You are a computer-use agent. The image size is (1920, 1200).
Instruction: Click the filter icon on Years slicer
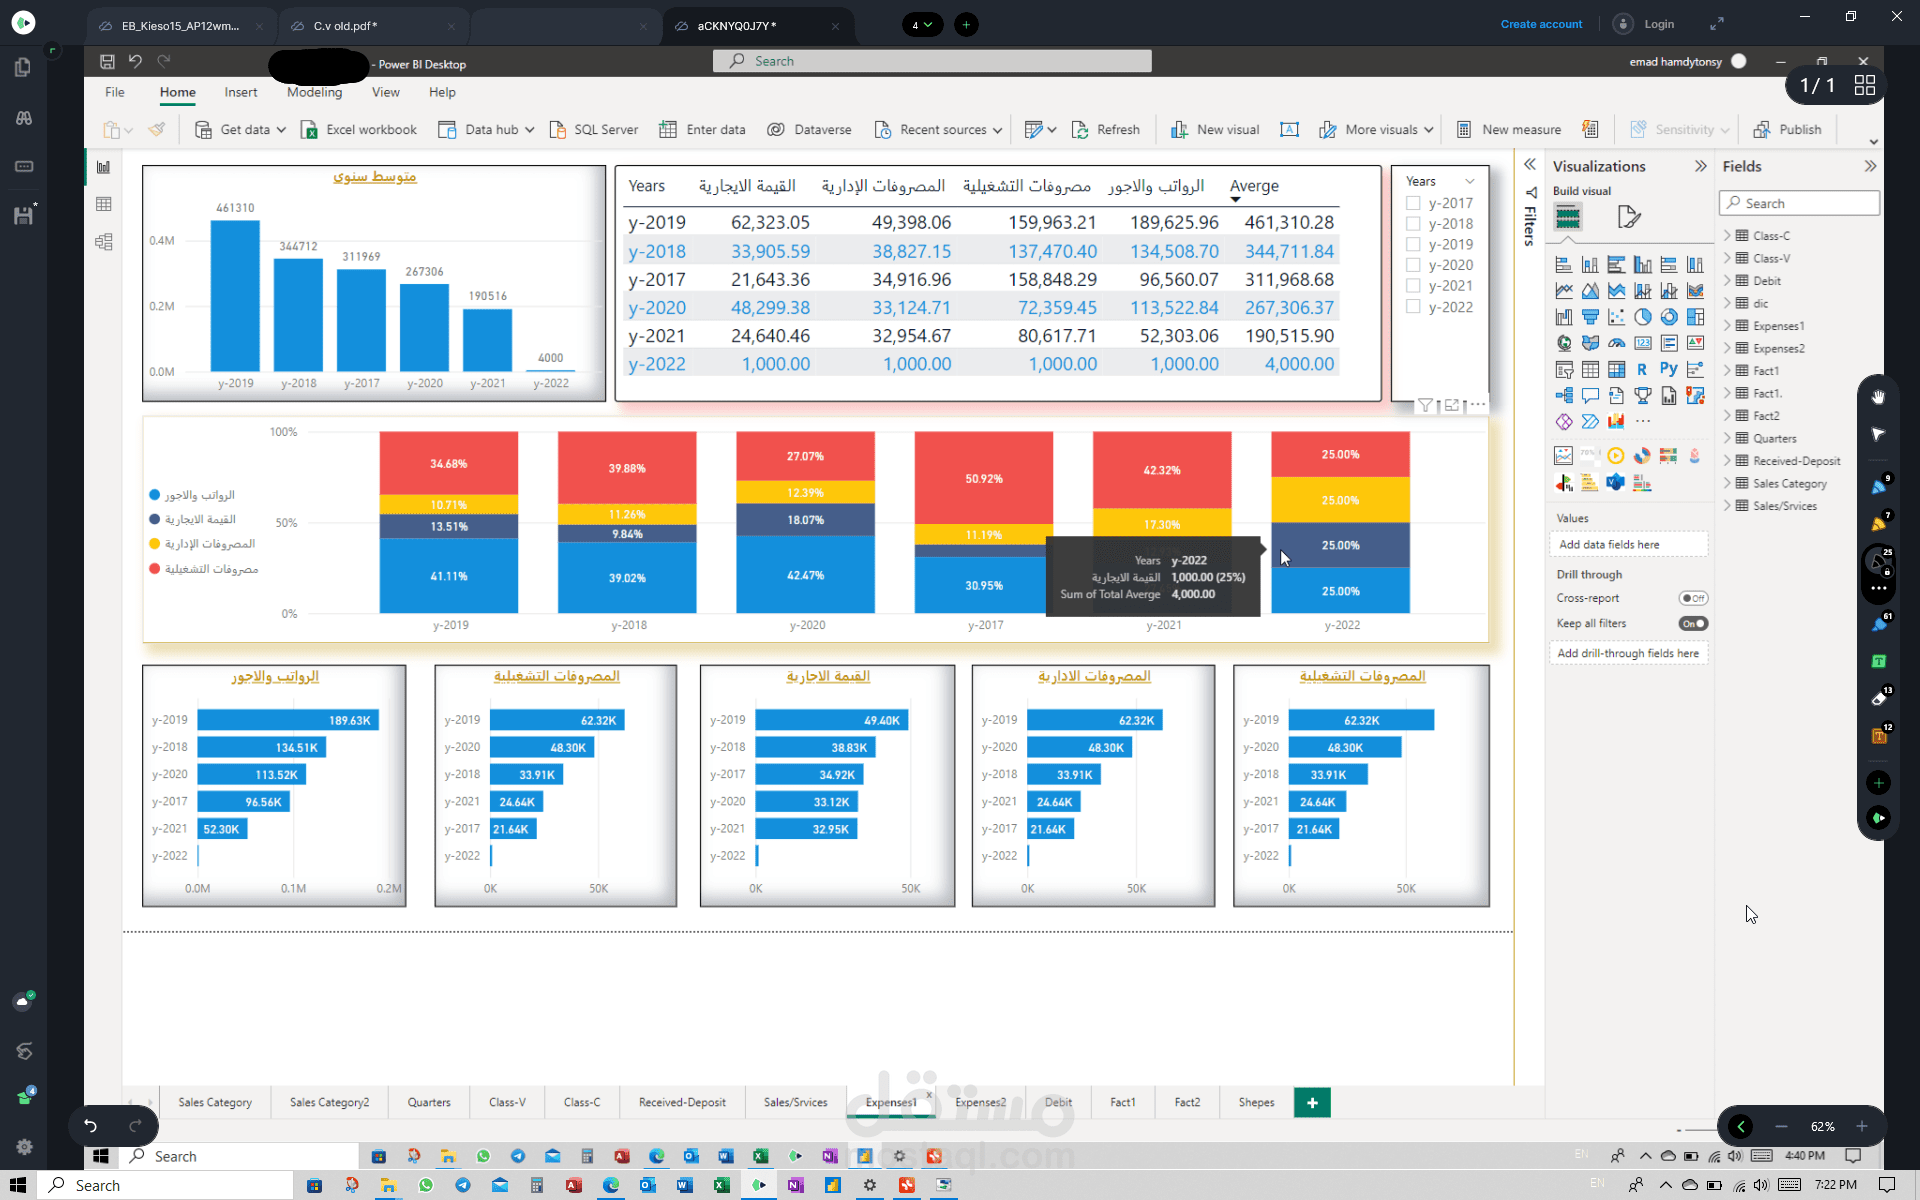(x=1425, y=405)
